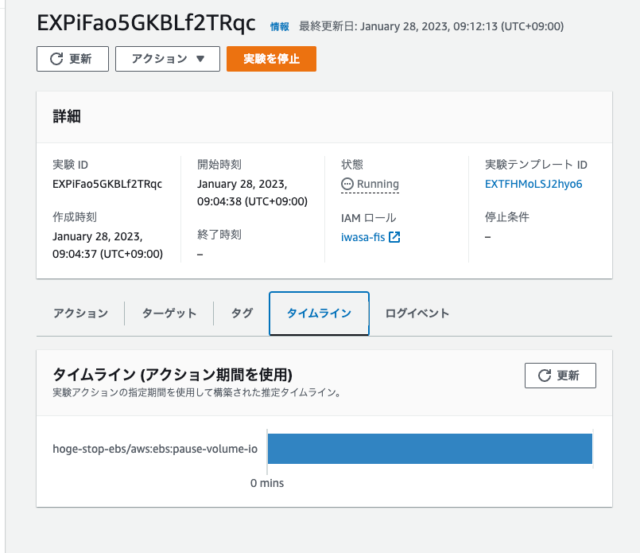The height and width of the screenshot is (553, 640).
Task: Click creation time value 09:04:37 (UTC+09:00)
Action: click(x=108, y=254)
